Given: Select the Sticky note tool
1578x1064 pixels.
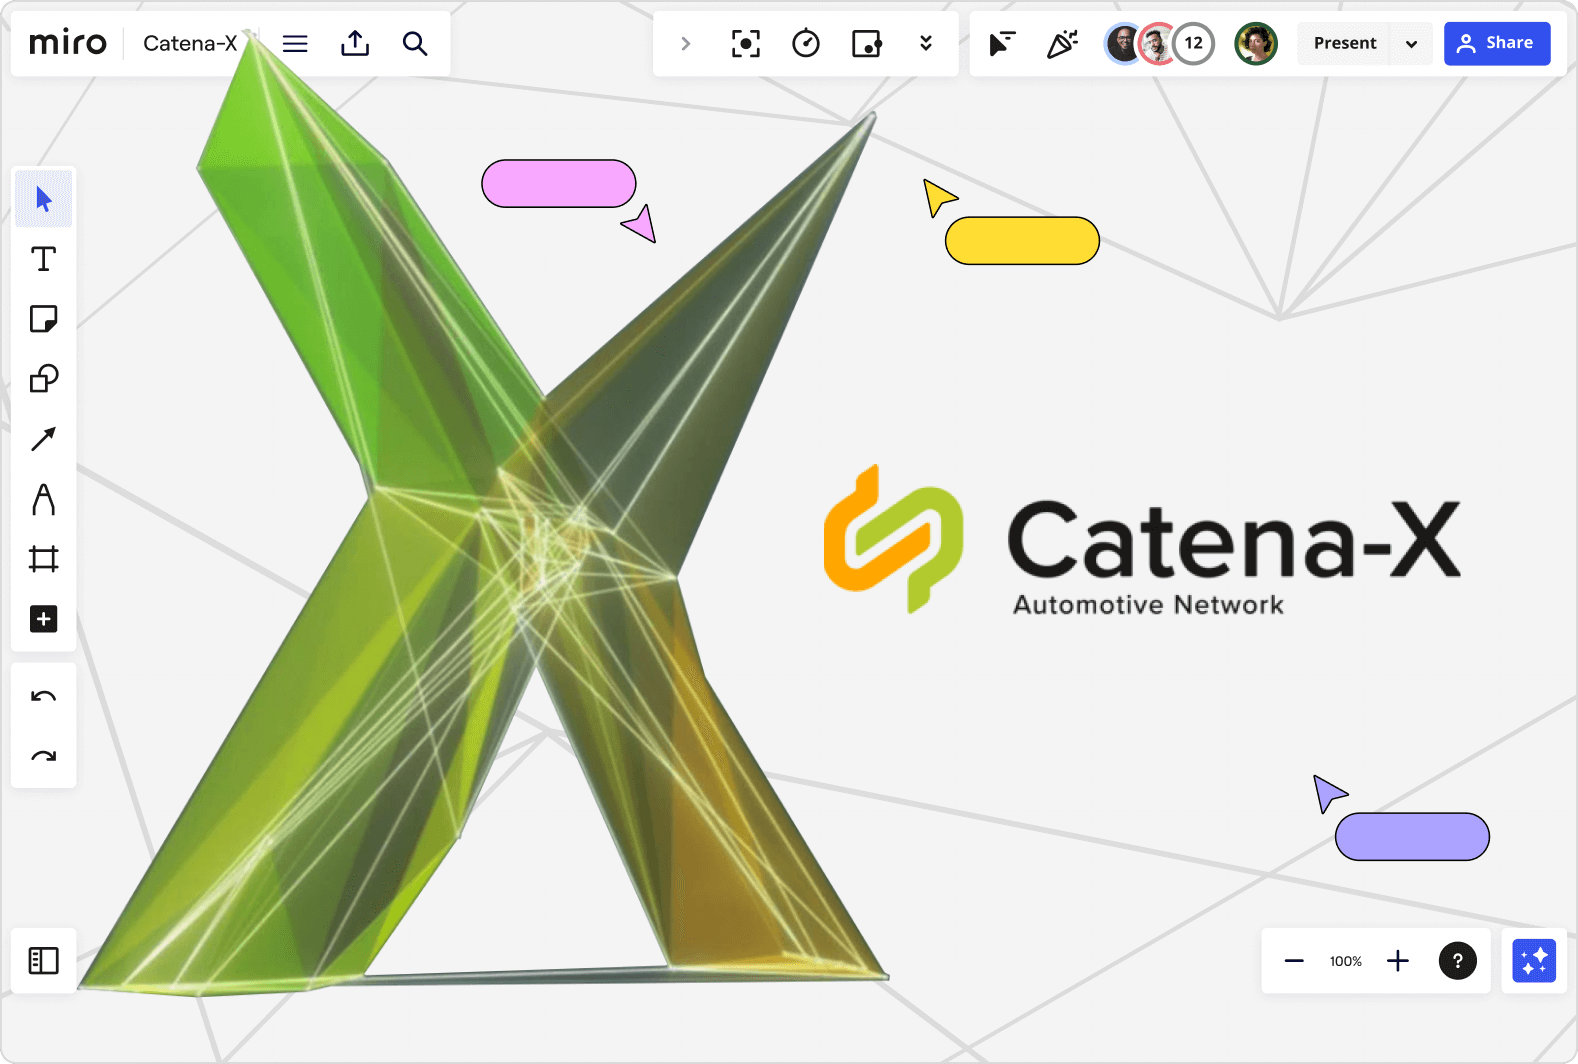Looking at the screenshot, I should point(43,319).
